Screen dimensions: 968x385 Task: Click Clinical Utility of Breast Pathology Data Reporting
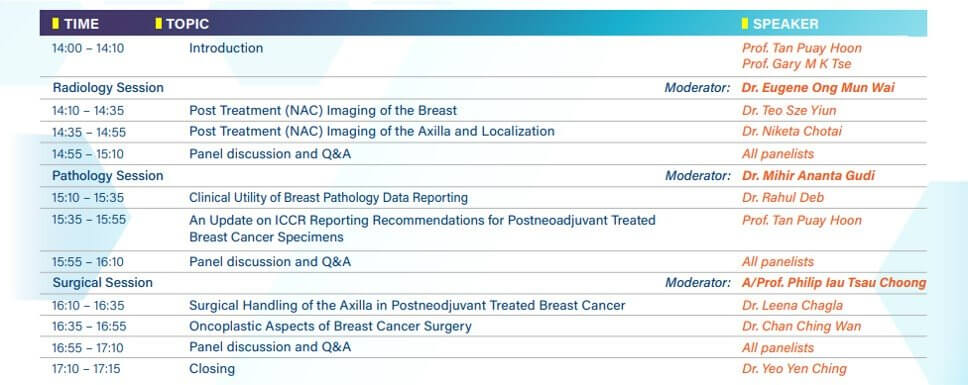tap(328, 198)
